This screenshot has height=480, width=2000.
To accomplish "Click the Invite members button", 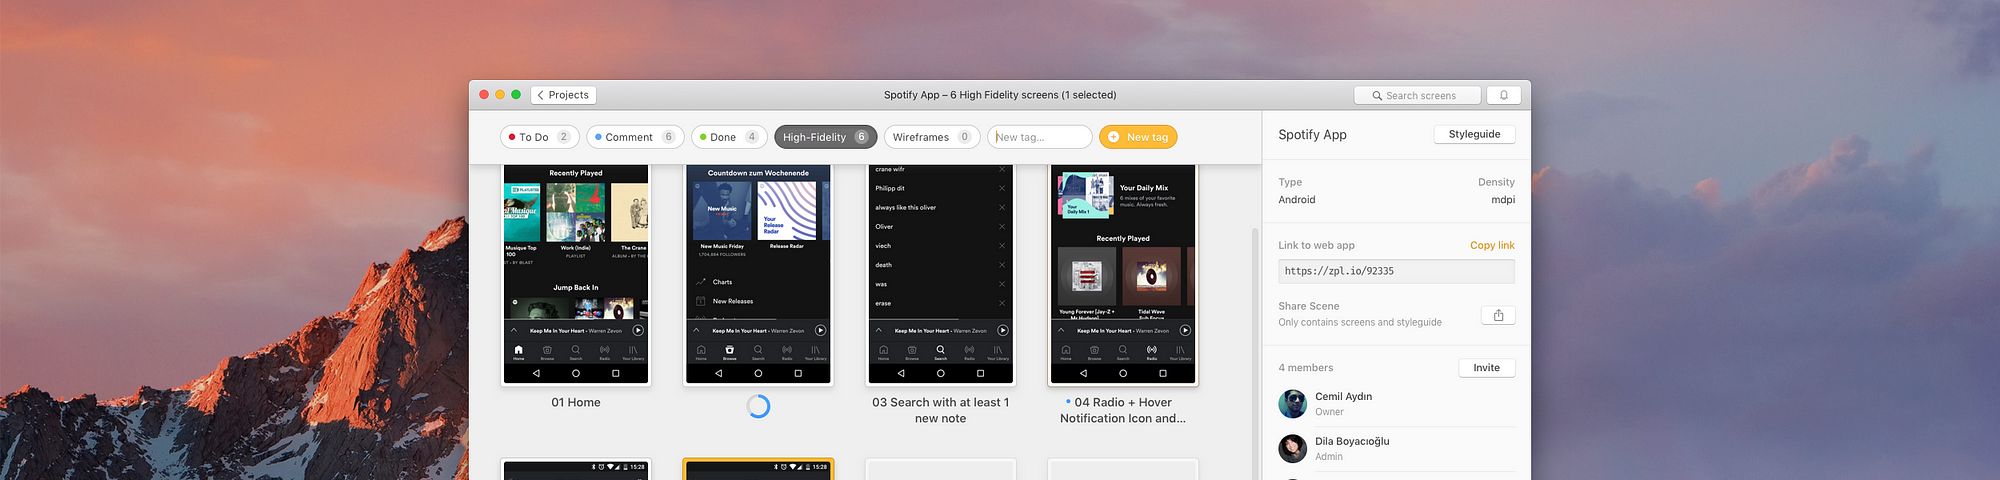I will coord(1487,368).
